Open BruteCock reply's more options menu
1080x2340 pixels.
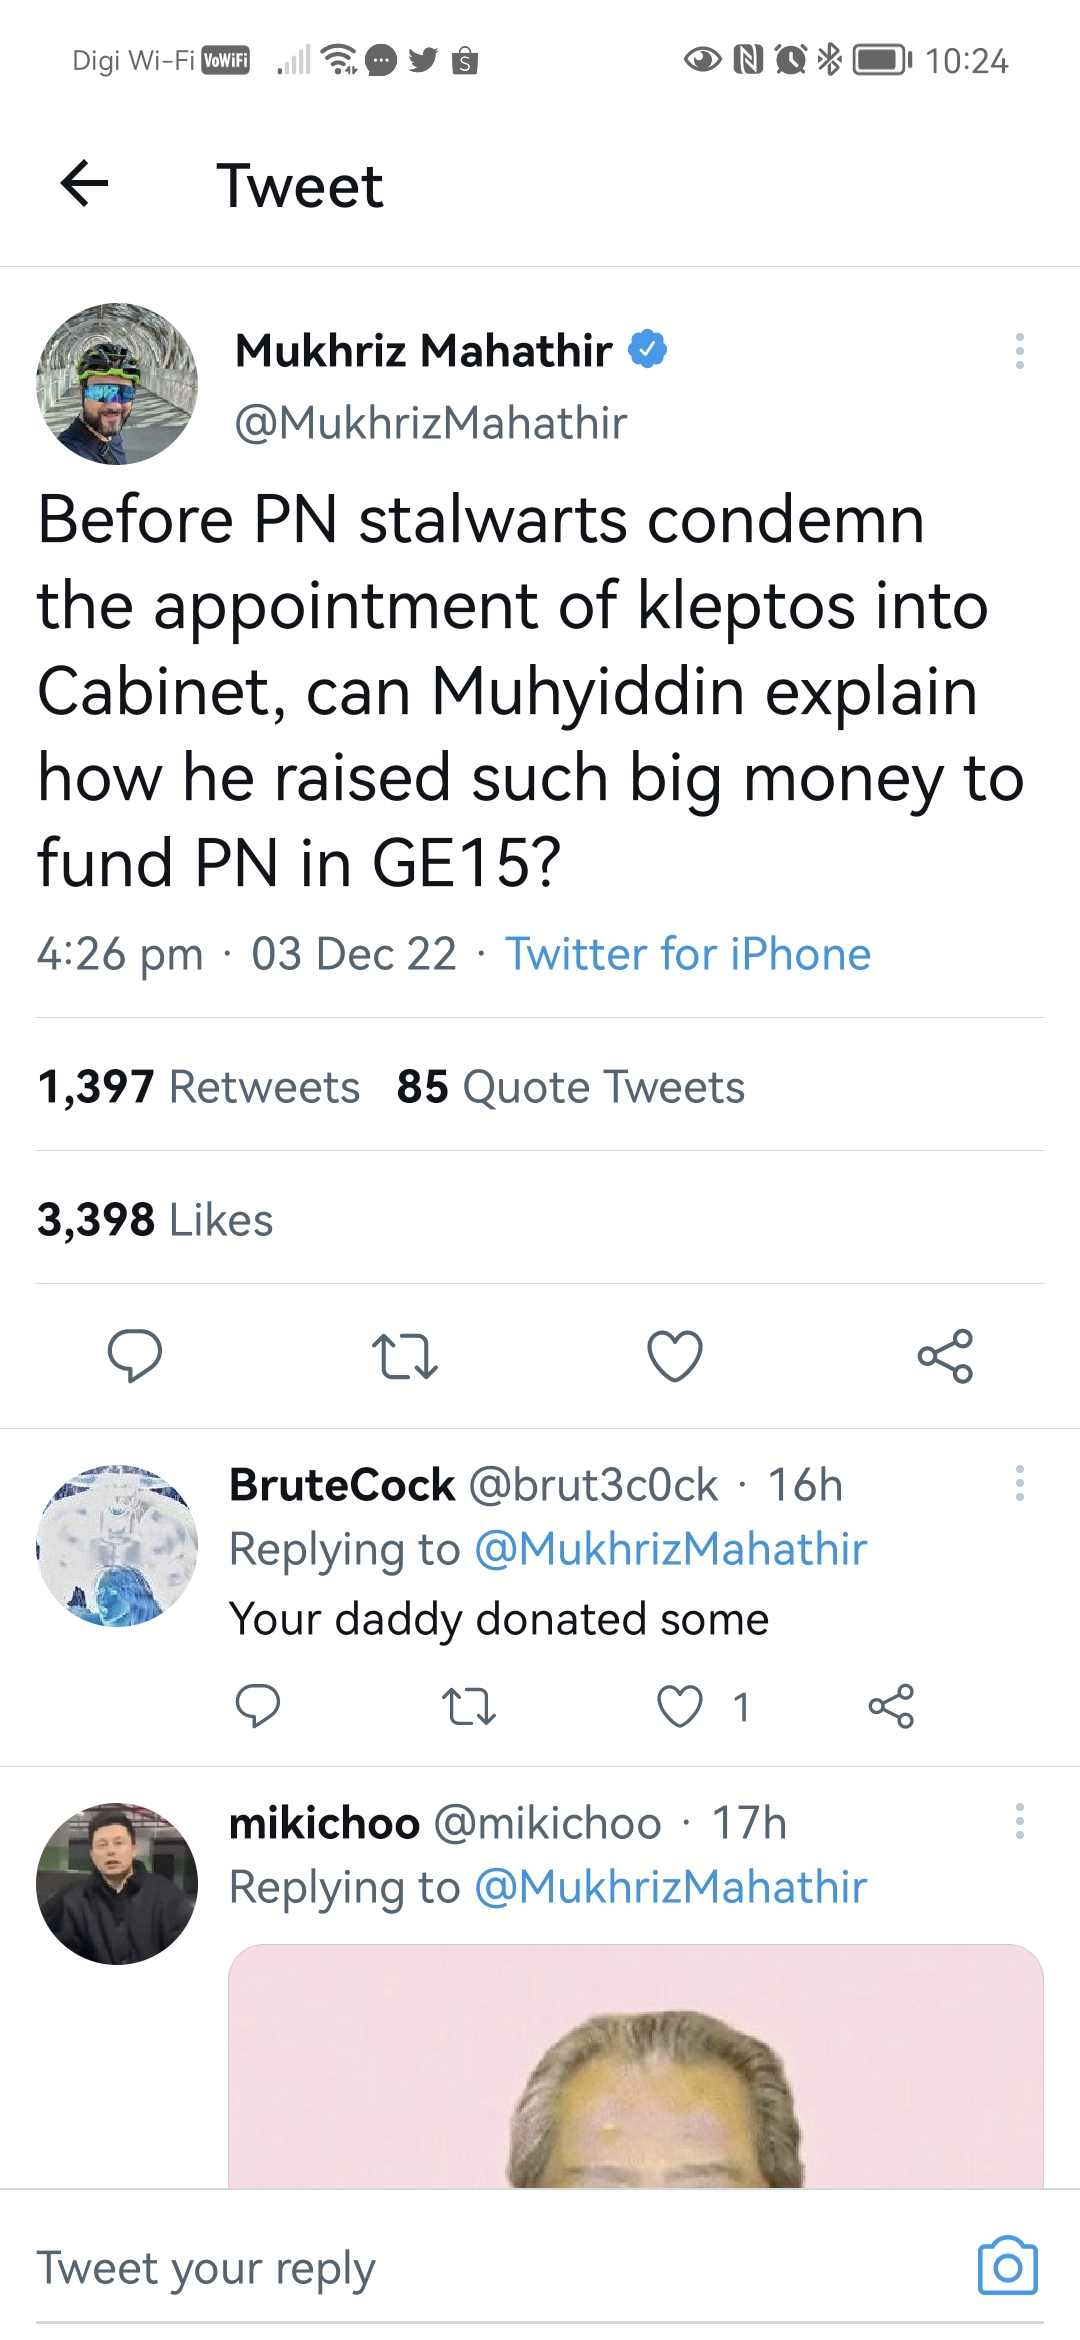coord(1019,1484)
